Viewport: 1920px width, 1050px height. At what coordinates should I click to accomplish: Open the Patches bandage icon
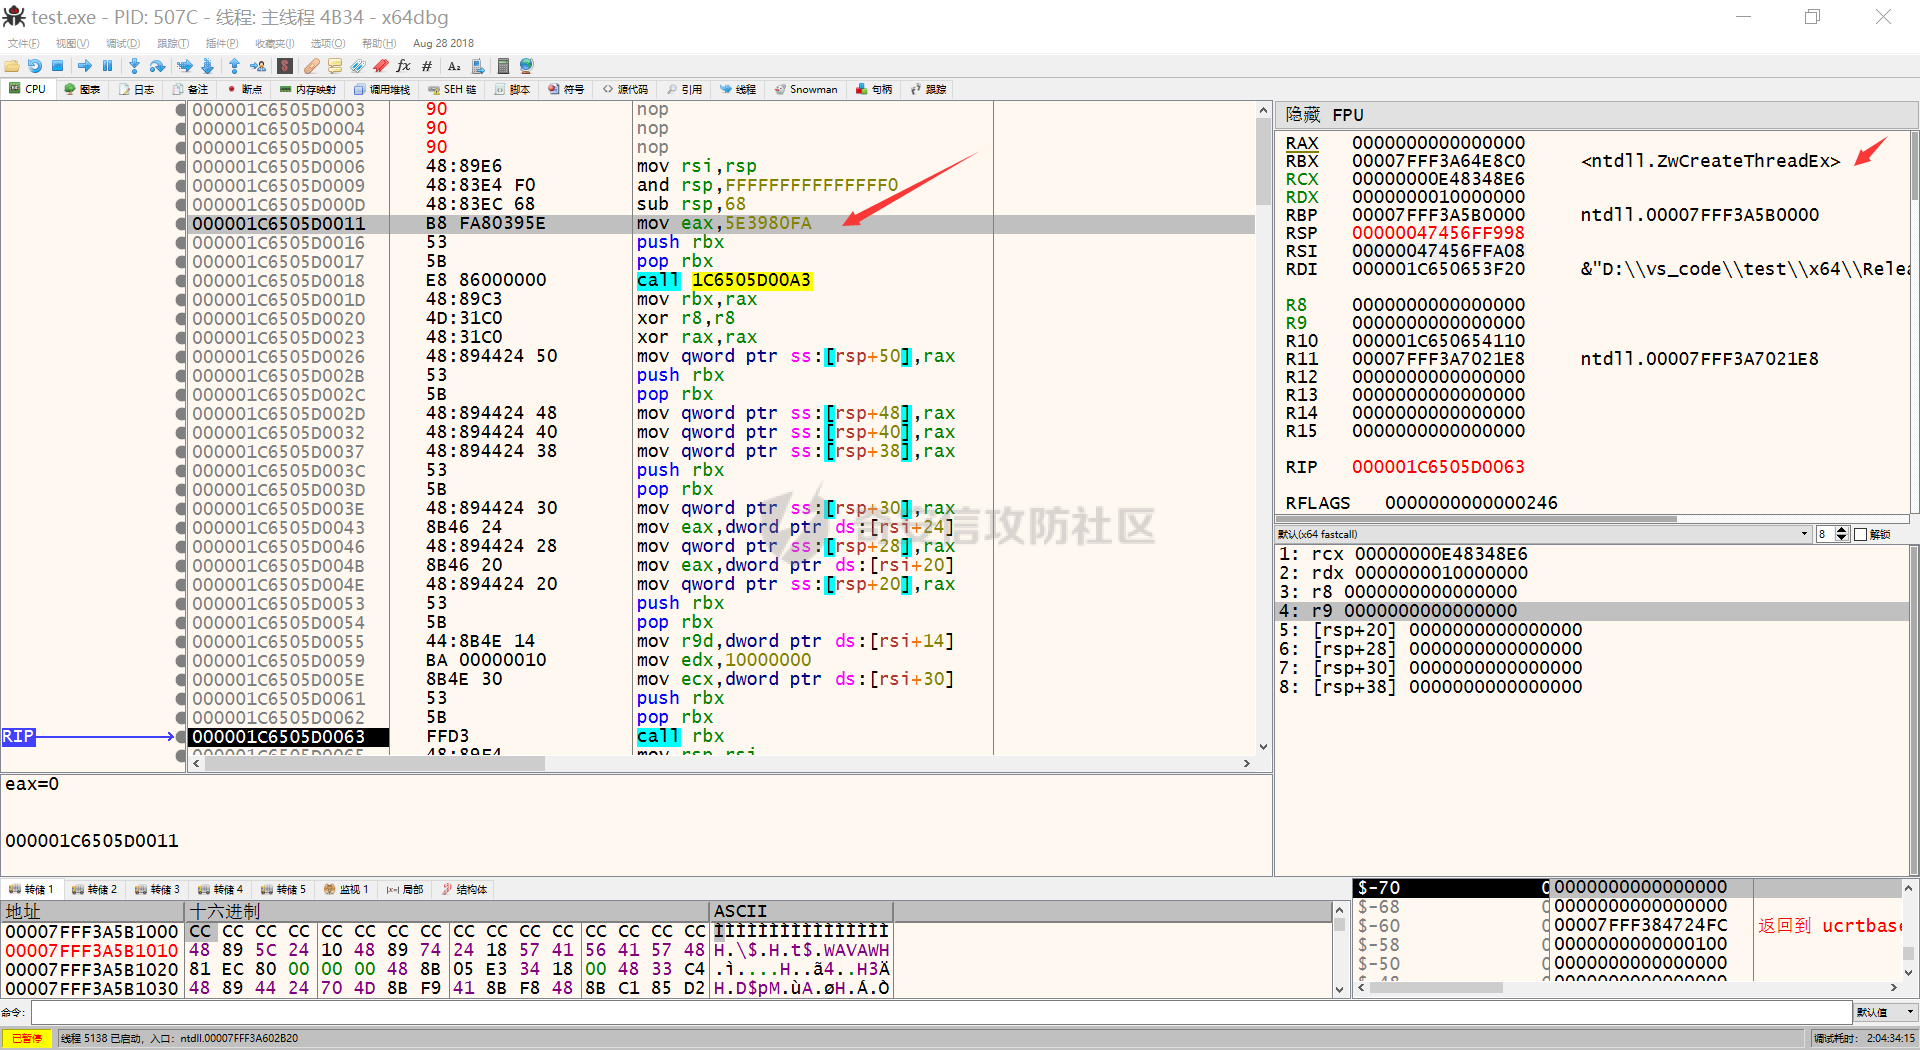312,66
